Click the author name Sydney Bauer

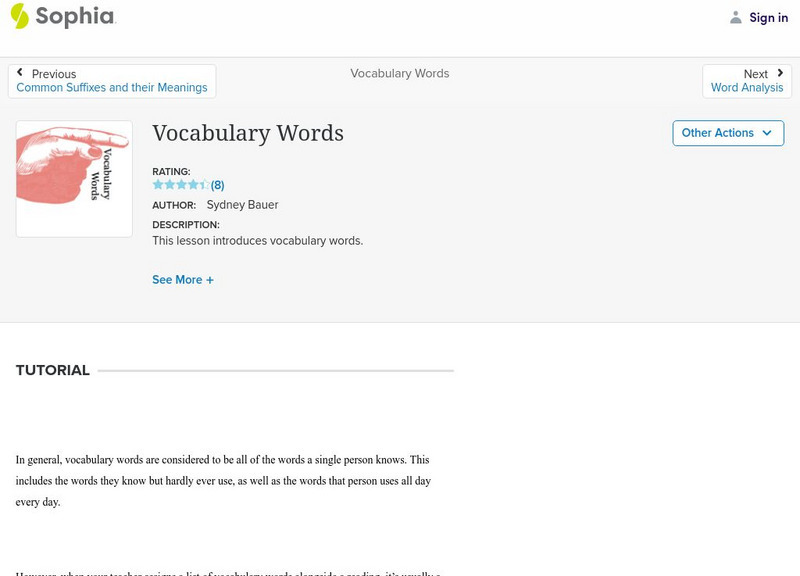click(x=242, y=205)
